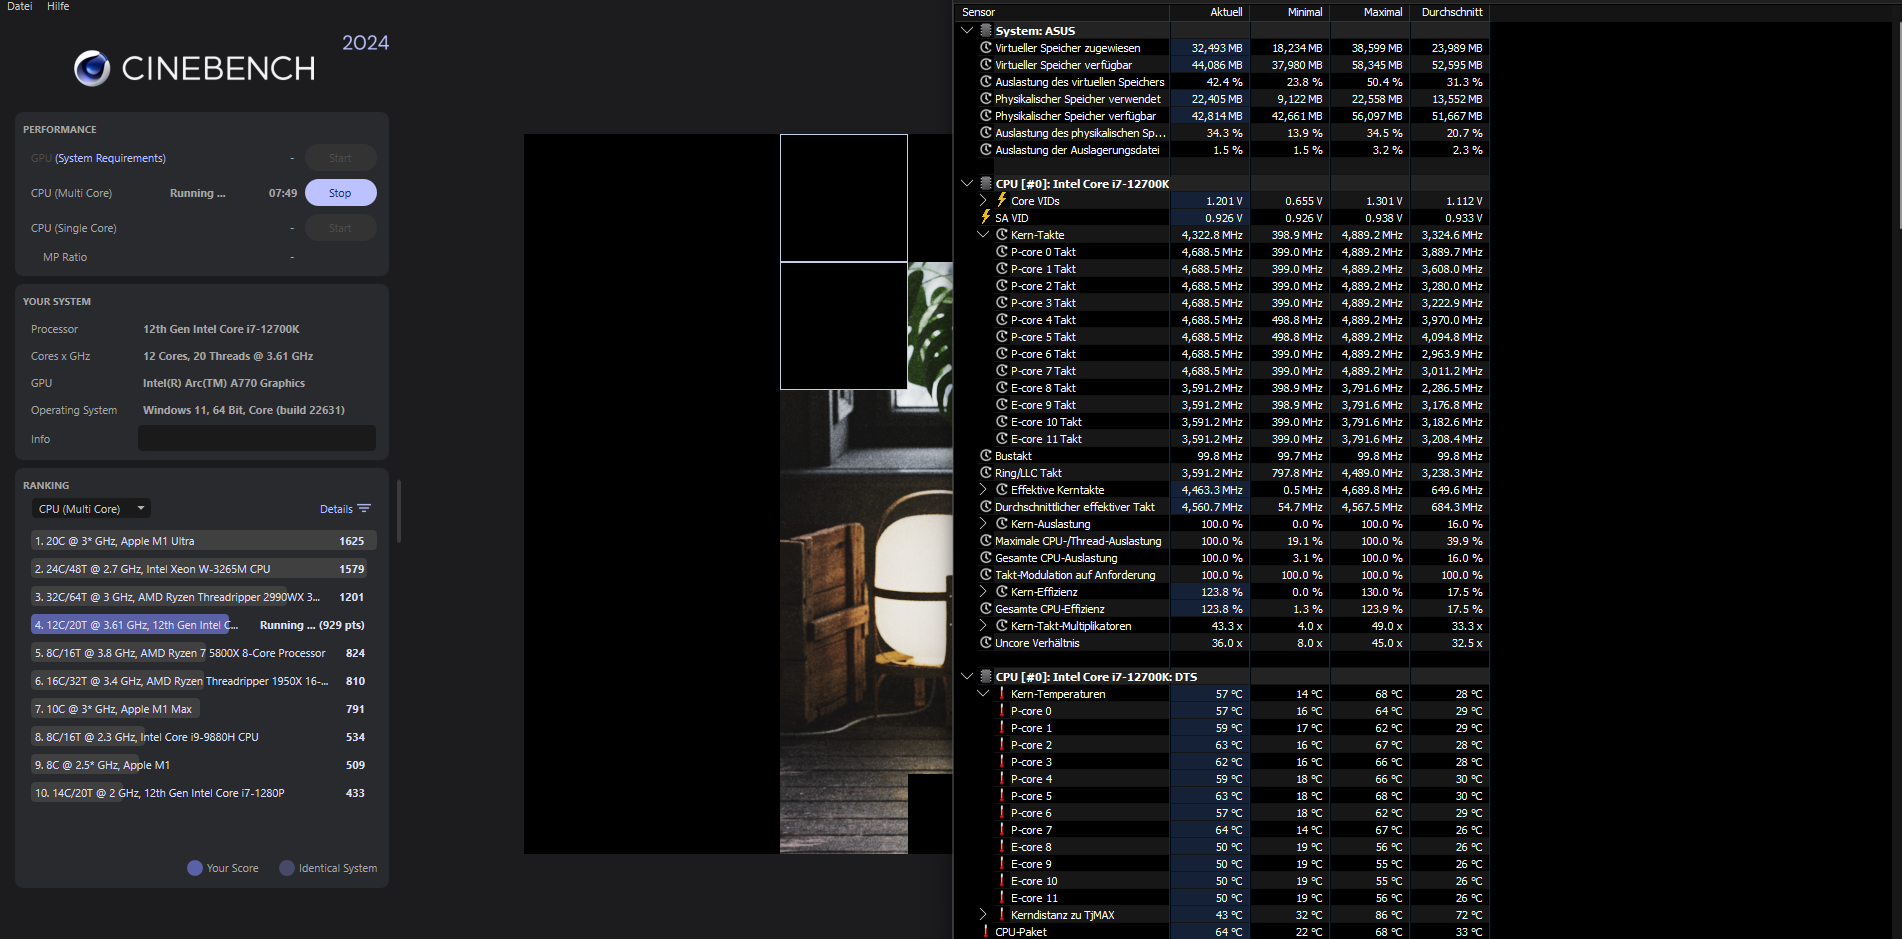Open the Datei menu
The width and height of the screenshot is (1902, 939).
pyautogui.click(x=19, y=6)
